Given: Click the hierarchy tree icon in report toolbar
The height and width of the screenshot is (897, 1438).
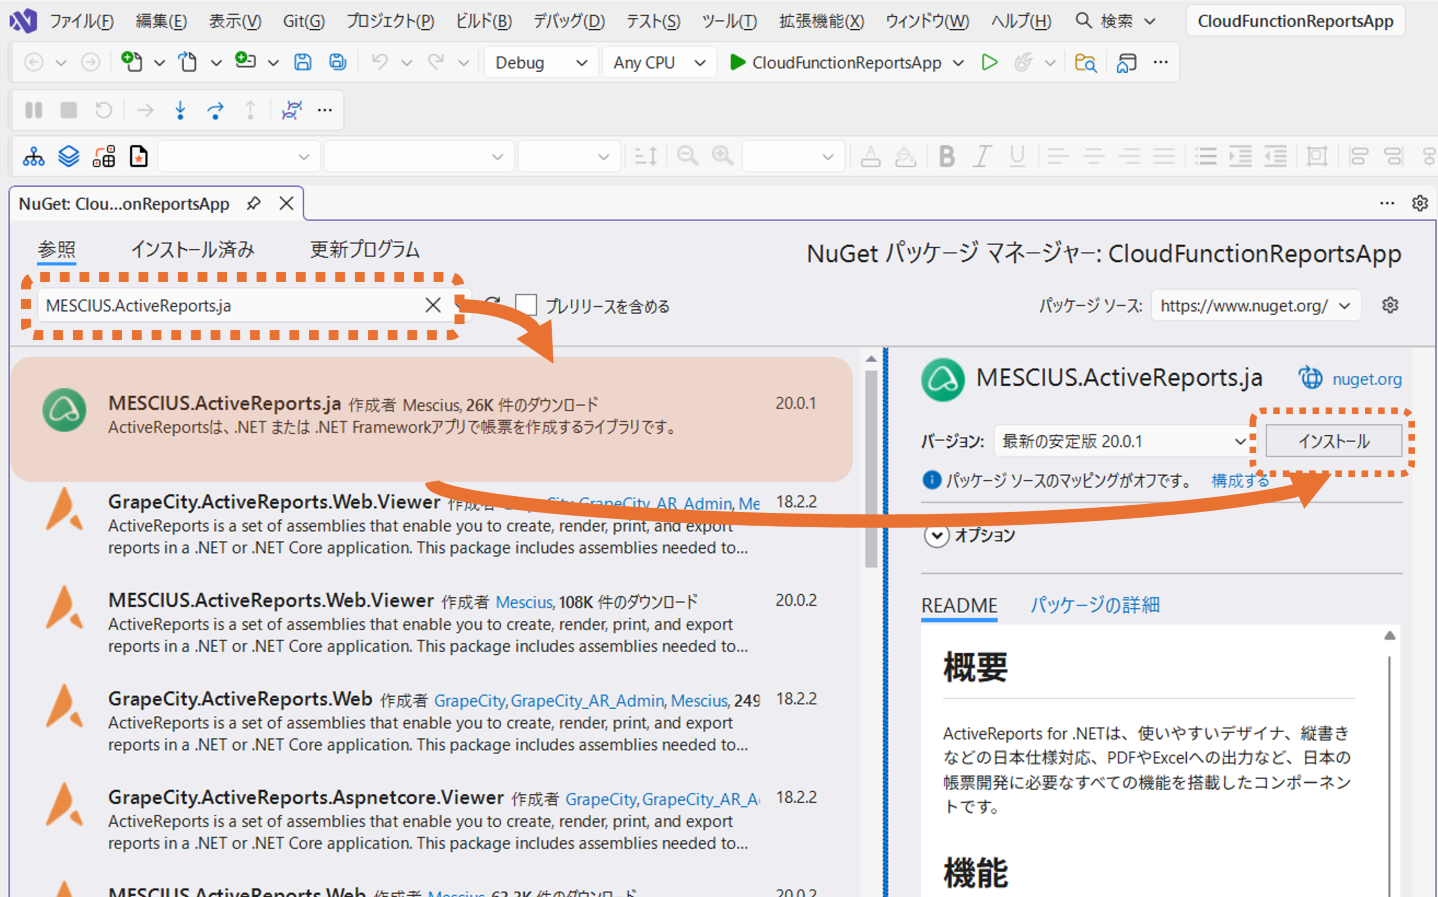Looking at the screenshot, I should [34, 156].
